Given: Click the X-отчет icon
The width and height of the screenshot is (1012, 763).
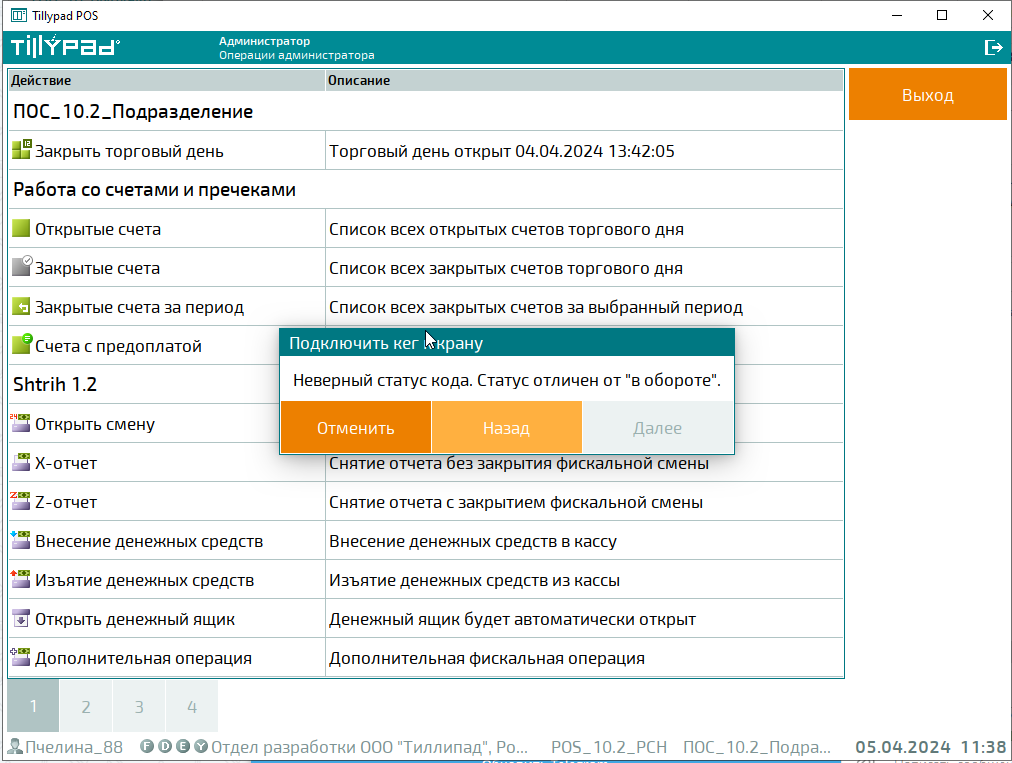Looking at the screenshot, I should [21, 462].
